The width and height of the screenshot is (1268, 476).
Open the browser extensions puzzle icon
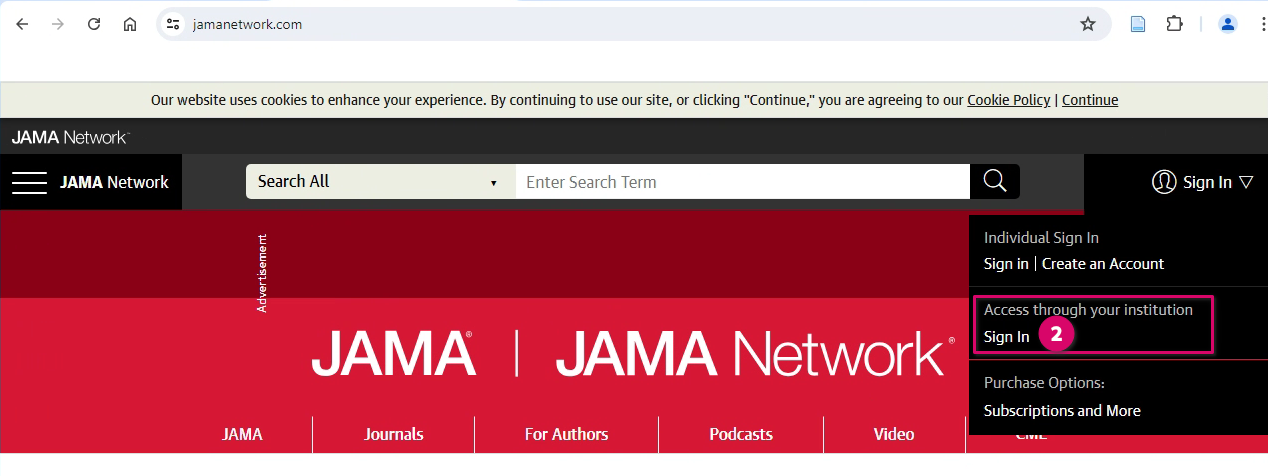(x=1175, y=24)
